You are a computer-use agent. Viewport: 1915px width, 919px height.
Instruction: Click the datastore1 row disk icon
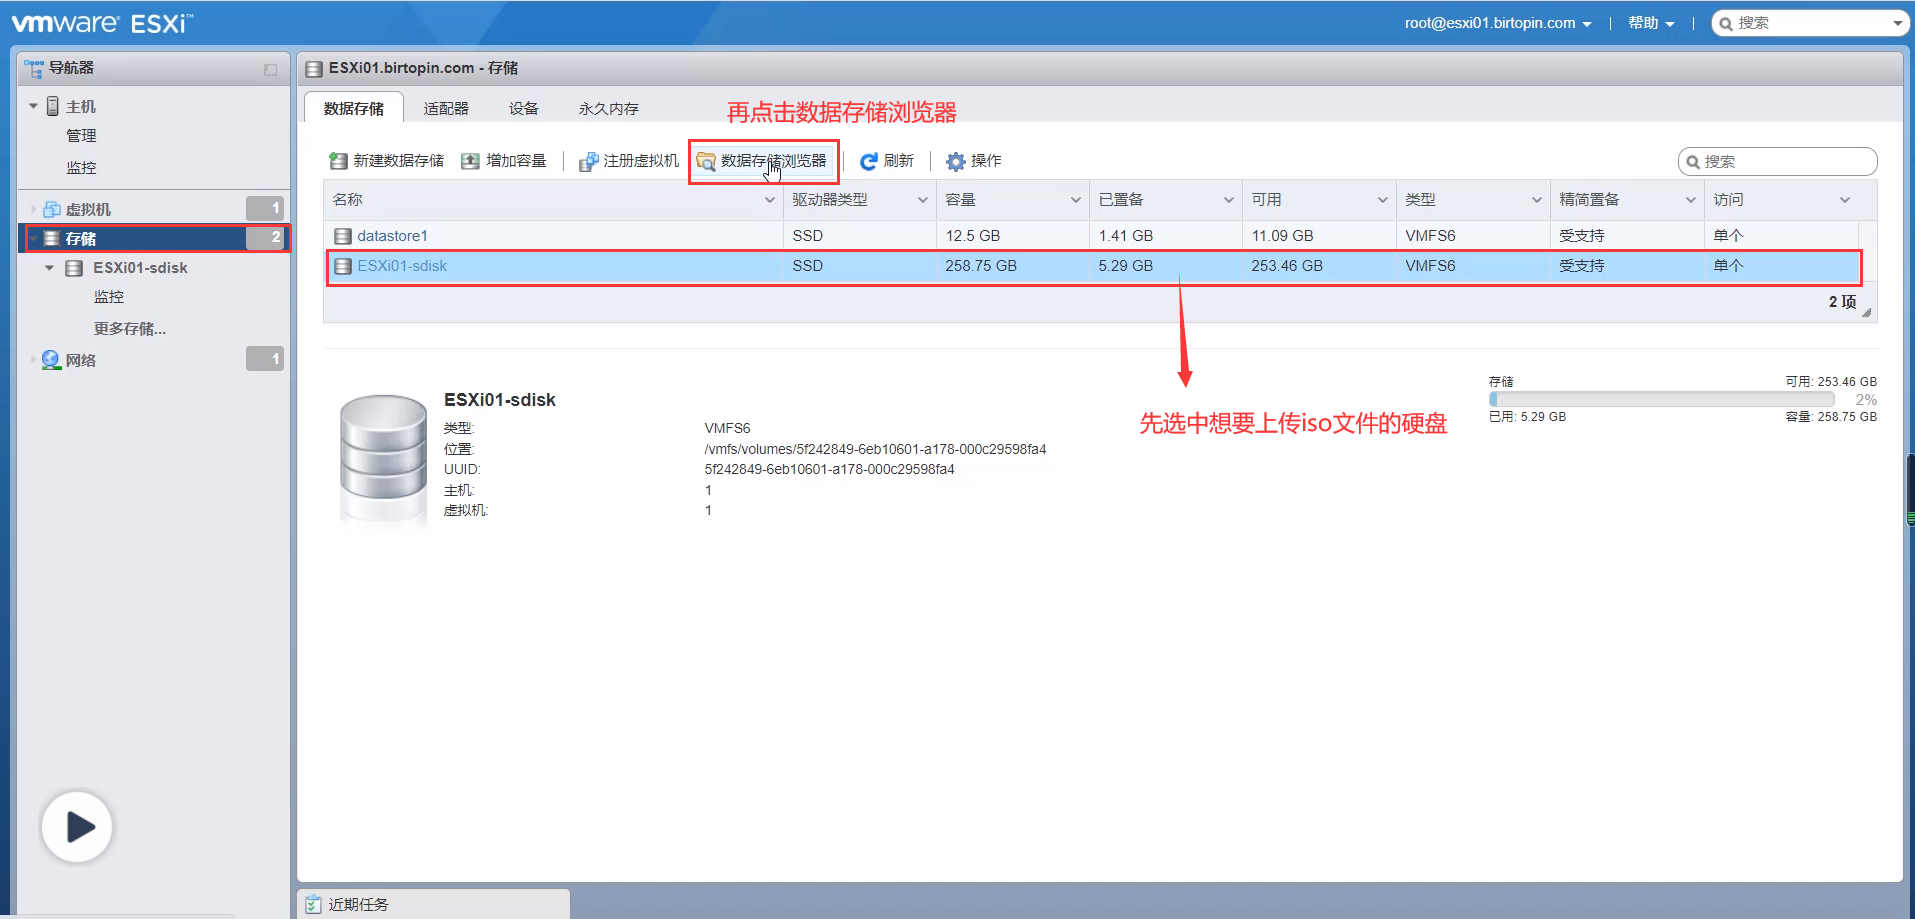click(x=343, y=236)
